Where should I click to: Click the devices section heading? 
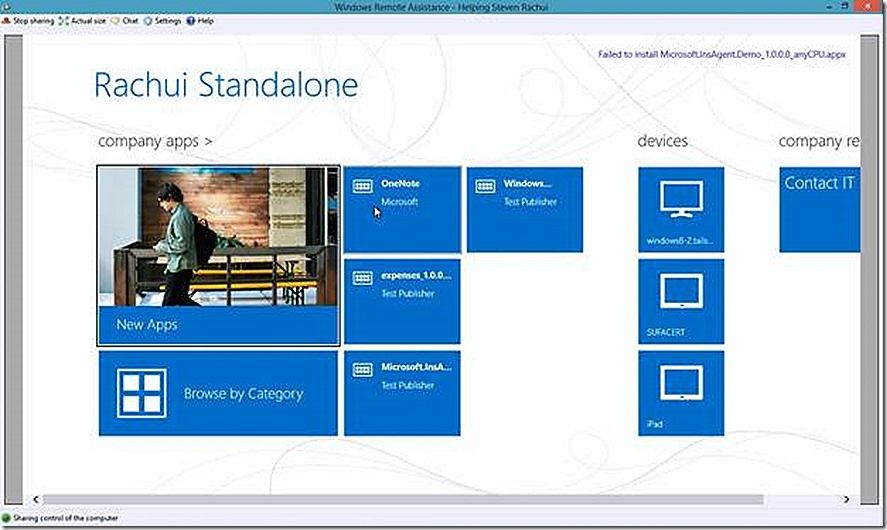pos(662,141)
